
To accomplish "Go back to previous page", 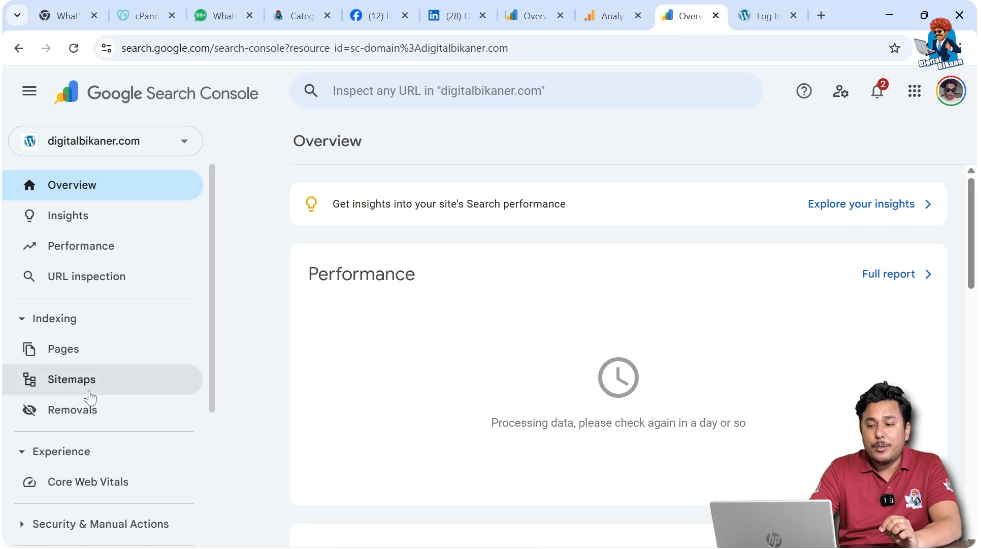I will (19, 48).
